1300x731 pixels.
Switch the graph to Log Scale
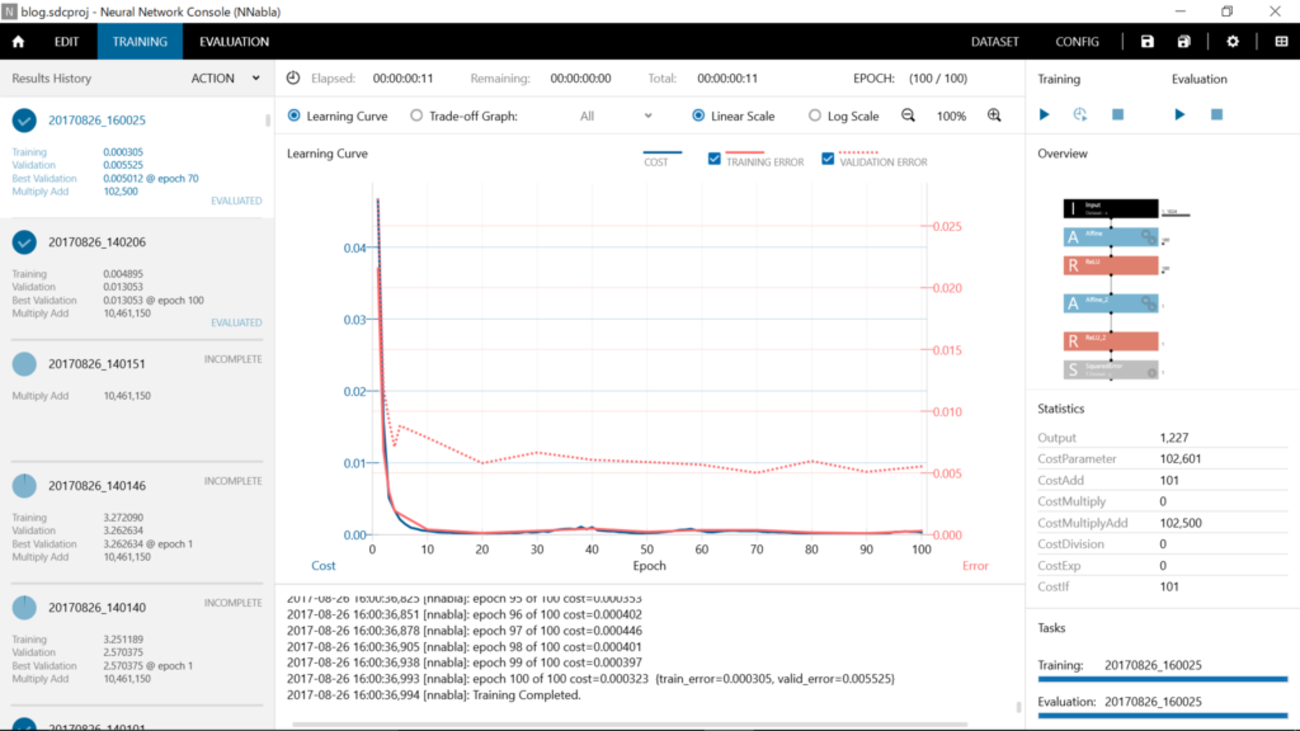pyautogui.click(x=815, y=116)
